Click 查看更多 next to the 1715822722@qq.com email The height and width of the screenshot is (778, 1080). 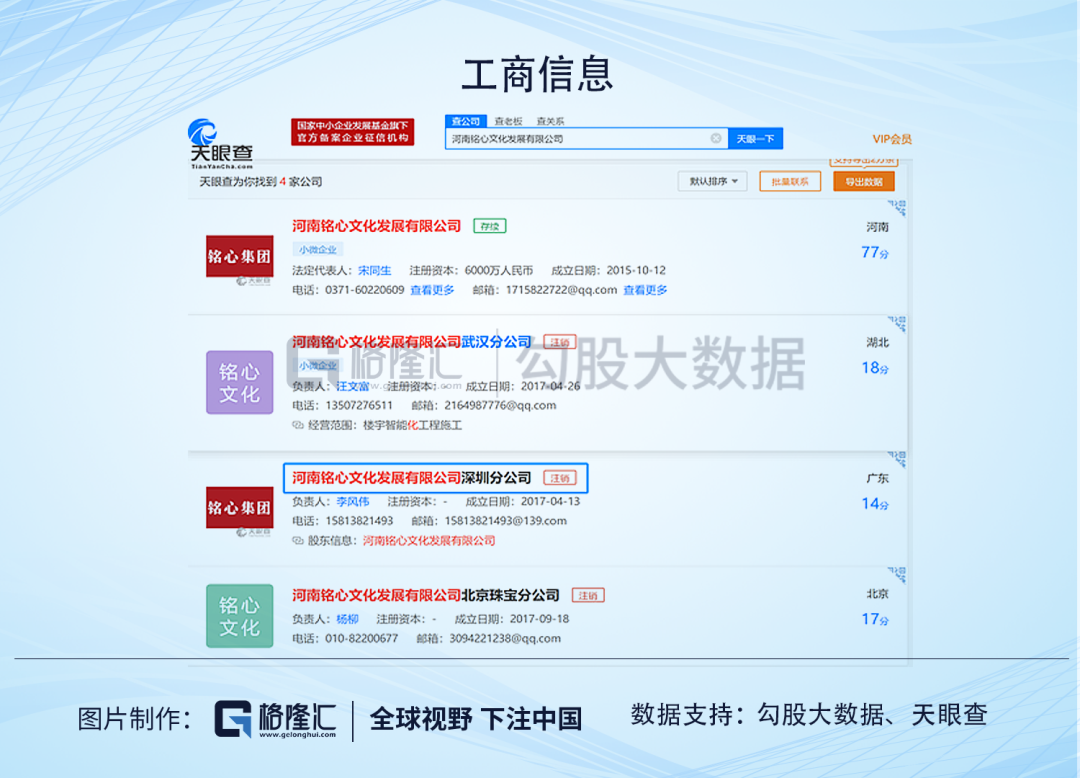tap(645, 290)
